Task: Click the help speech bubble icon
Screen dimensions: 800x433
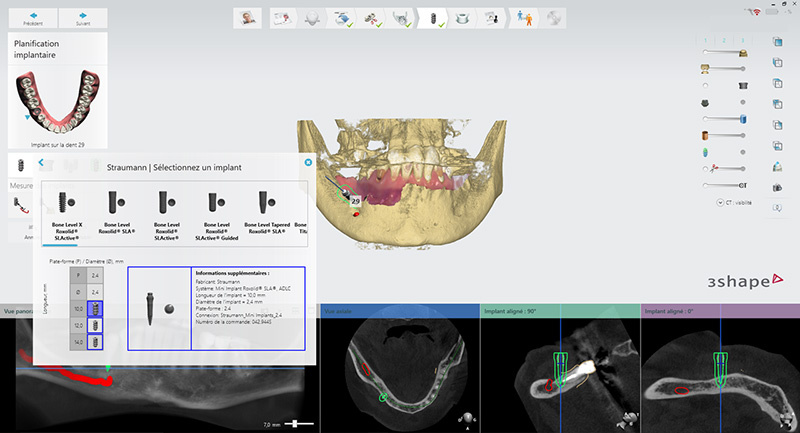Action: click(777, 208)
